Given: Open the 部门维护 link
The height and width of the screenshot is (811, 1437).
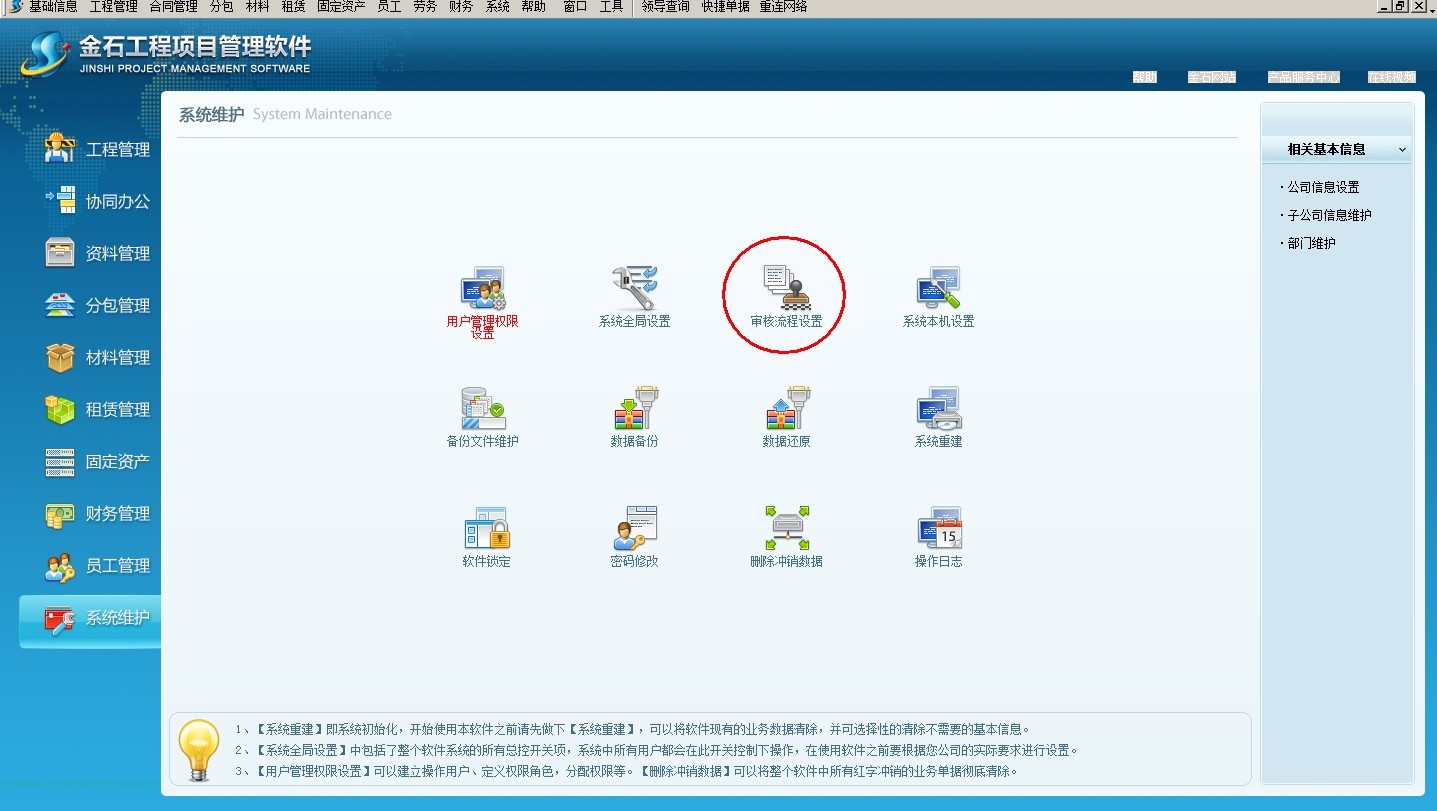Looking at the screenshot, I should click(x=1311, y=243).
